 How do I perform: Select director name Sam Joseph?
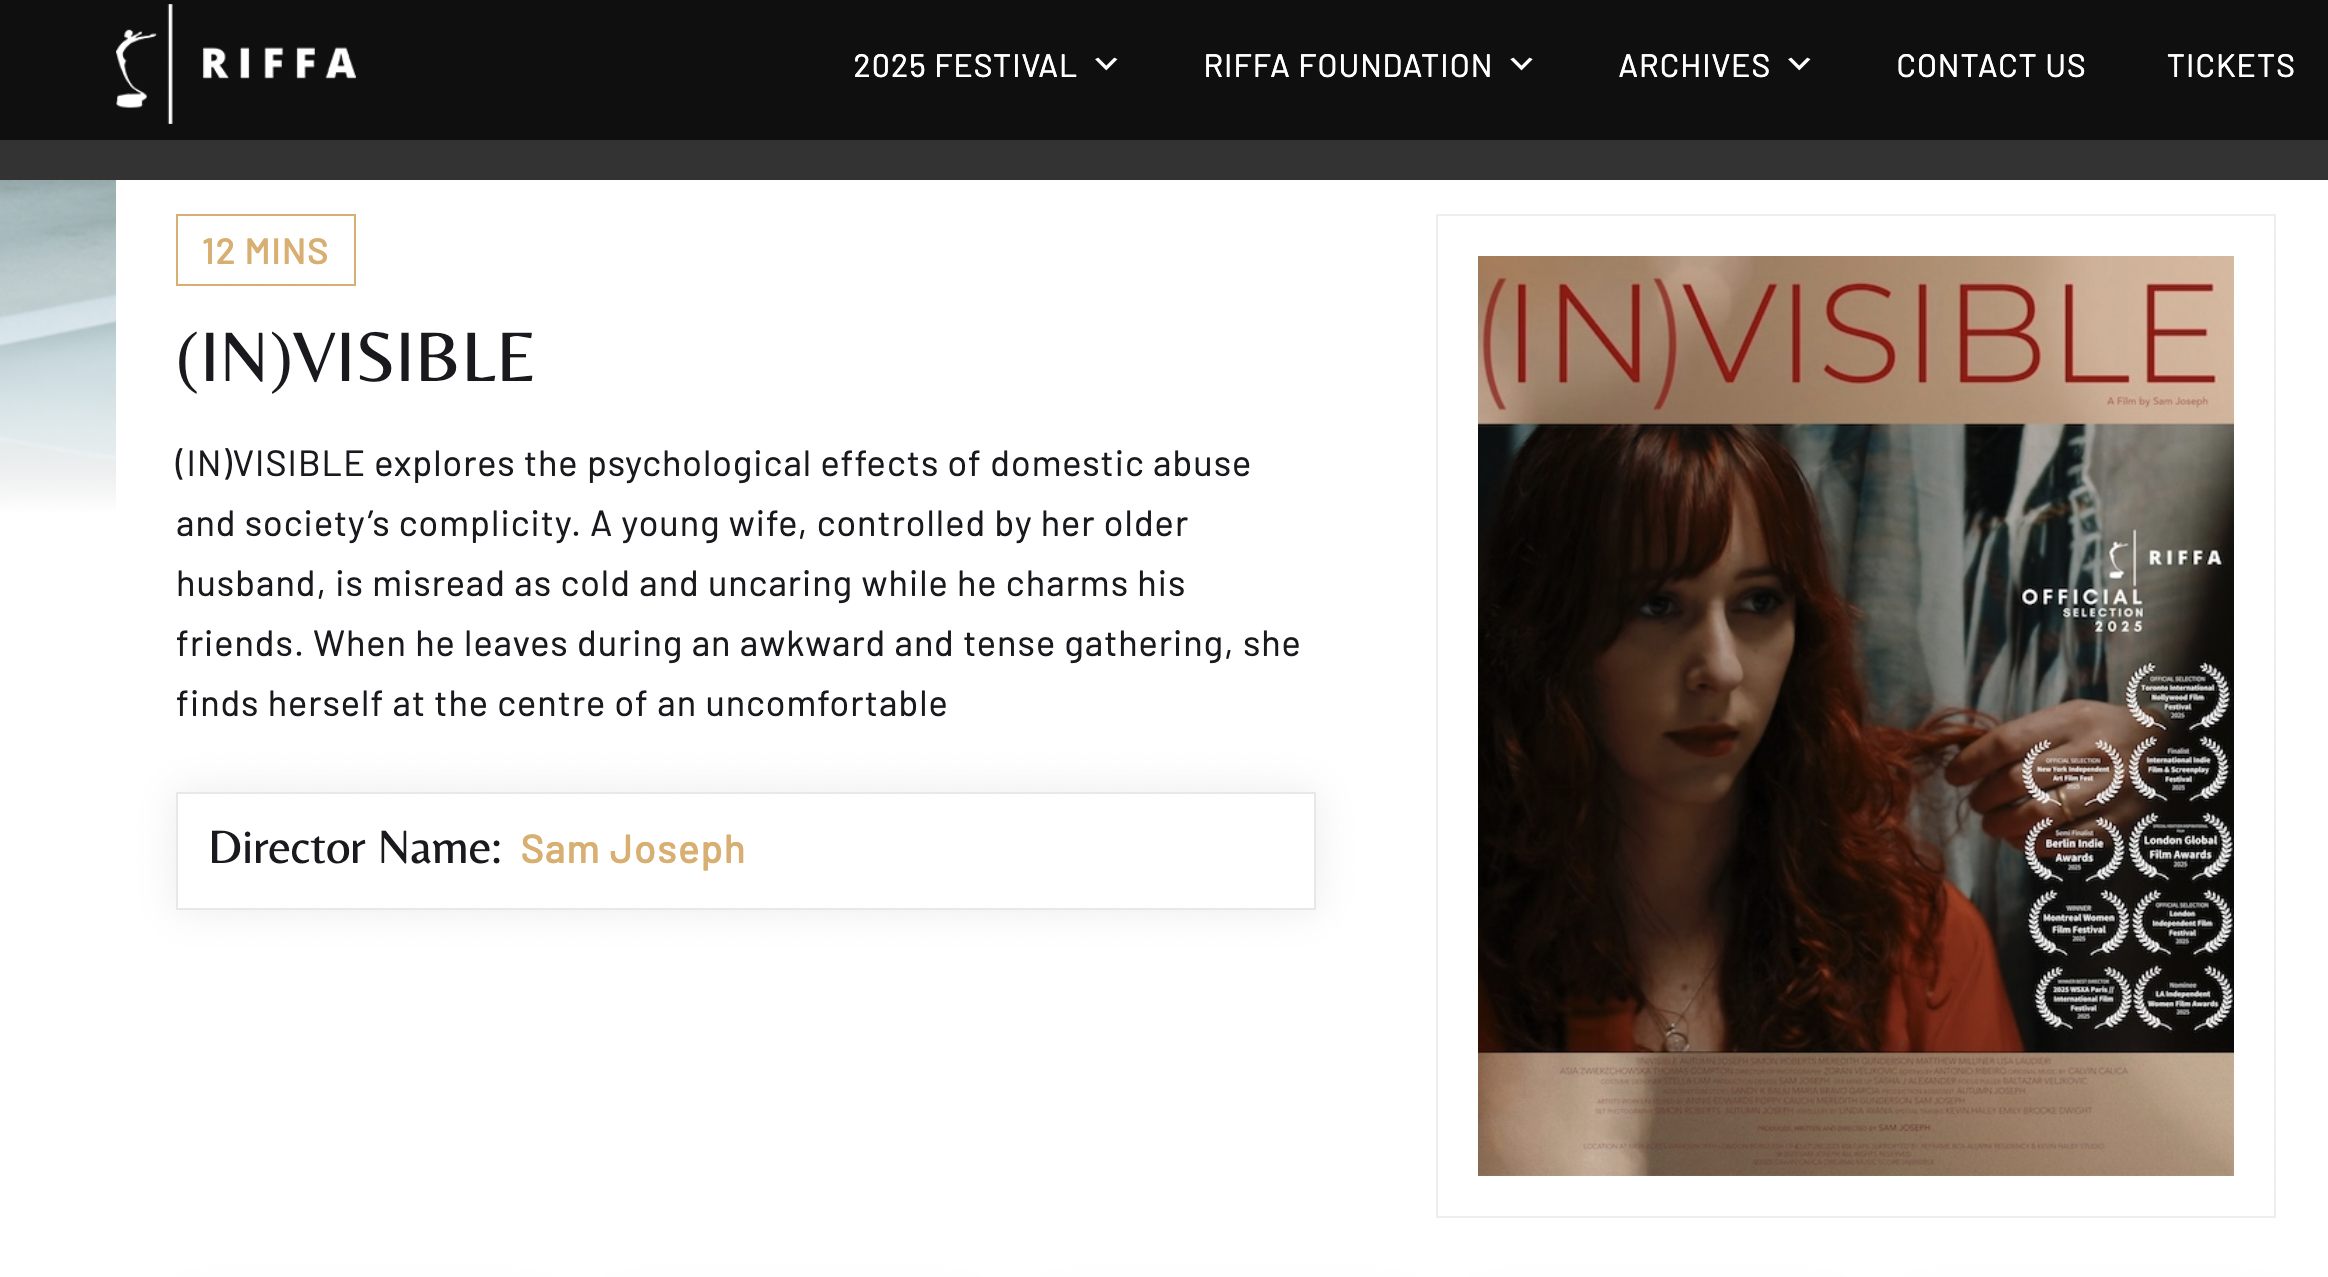coord(632,849)
